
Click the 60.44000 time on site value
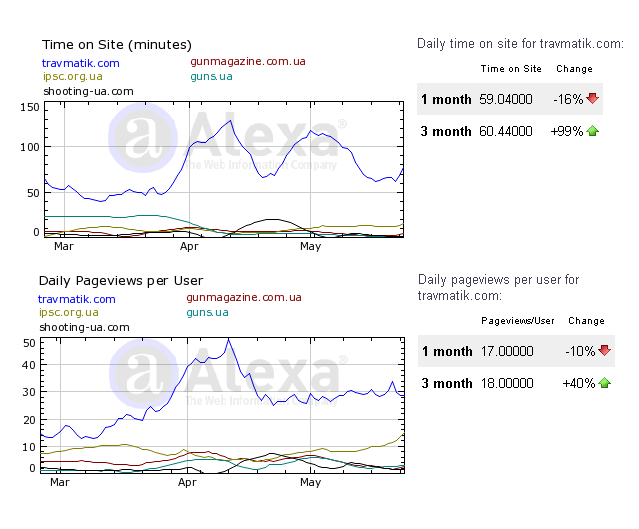[x=506, y=131]
